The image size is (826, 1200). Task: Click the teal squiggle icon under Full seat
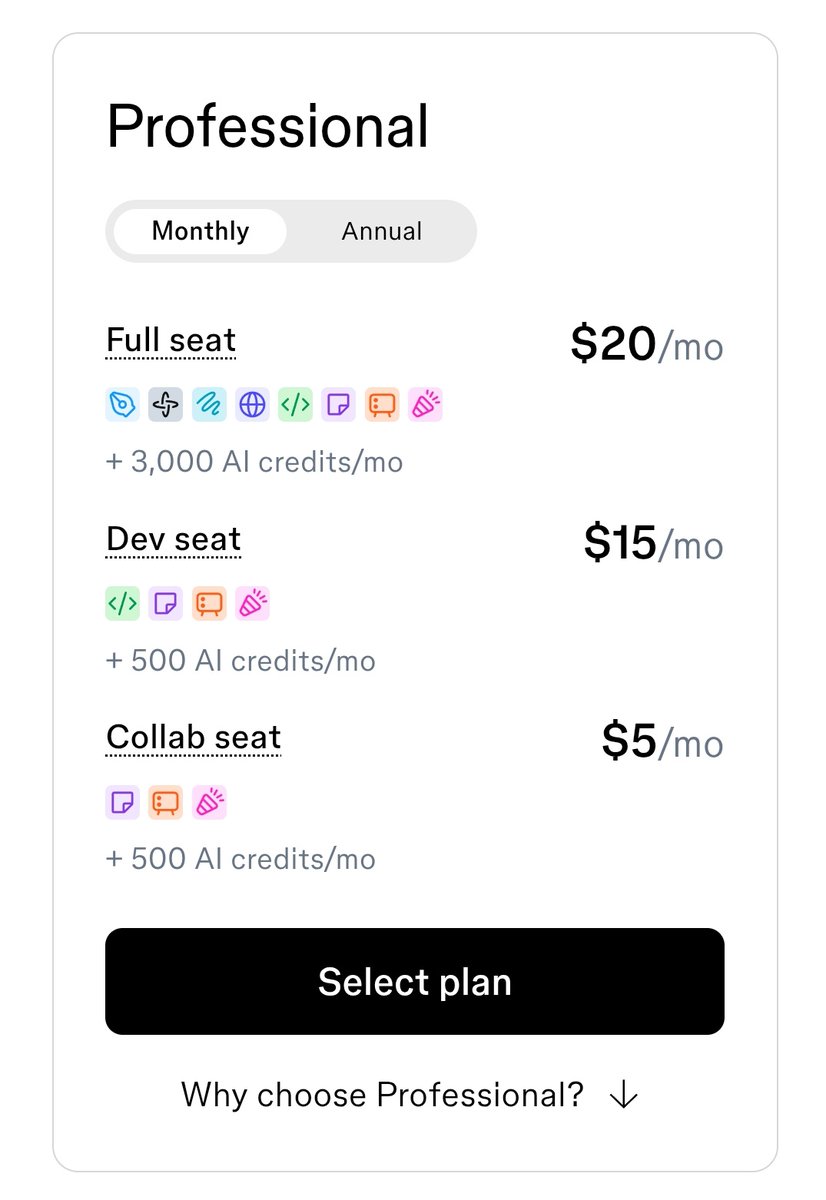pos(209,404)
